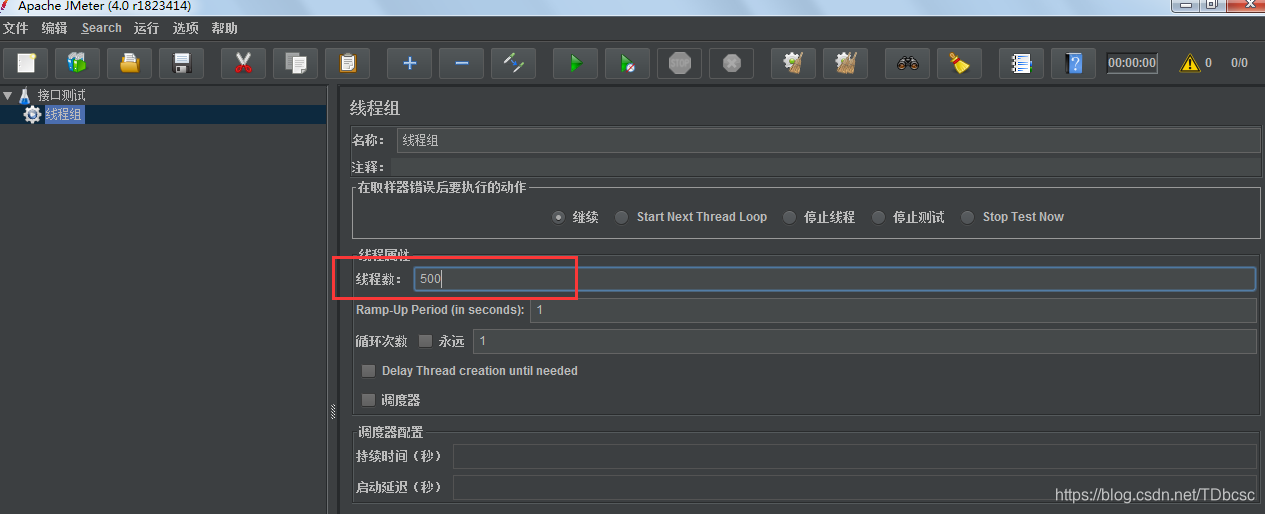Open the 文件 menu

(x=15, y=28)
